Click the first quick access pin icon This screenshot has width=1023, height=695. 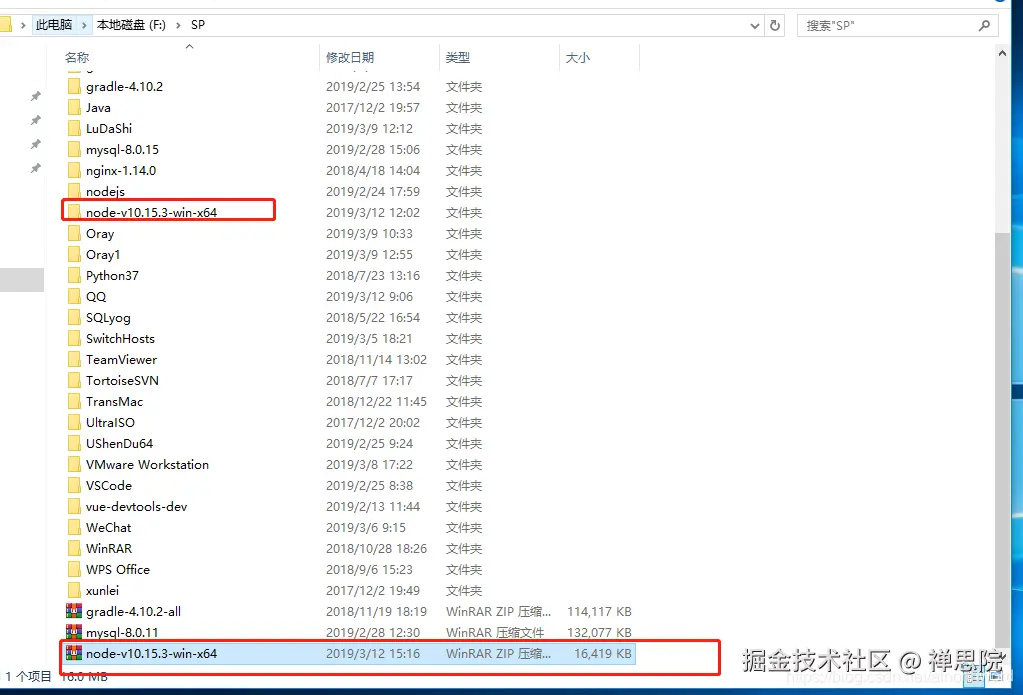pos(36,96)
